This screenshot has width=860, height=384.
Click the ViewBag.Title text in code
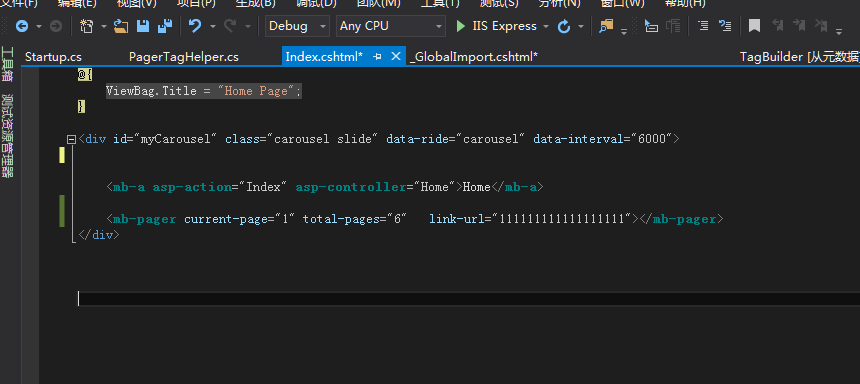pos(151,91)
